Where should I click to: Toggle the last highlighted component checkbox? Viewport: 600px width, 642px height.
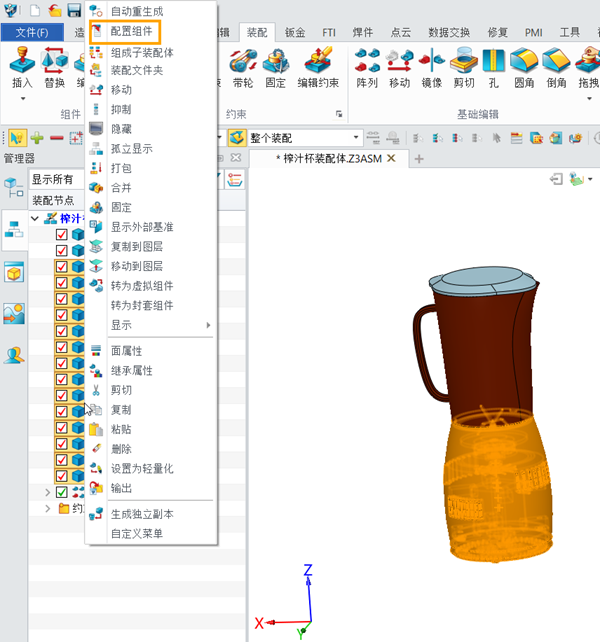(61, 476)
